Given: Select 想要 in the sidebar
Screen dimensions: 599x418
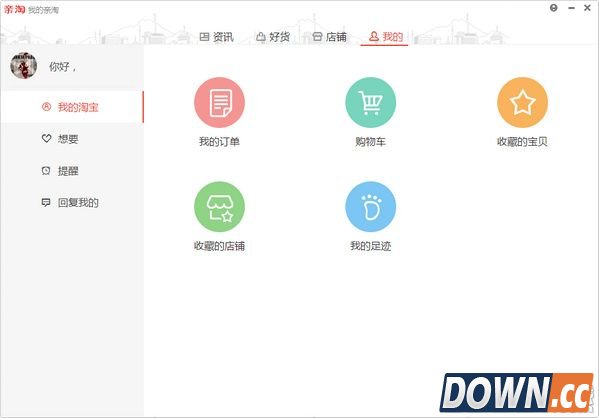Looking at the screenshot, I should (72, 139).
